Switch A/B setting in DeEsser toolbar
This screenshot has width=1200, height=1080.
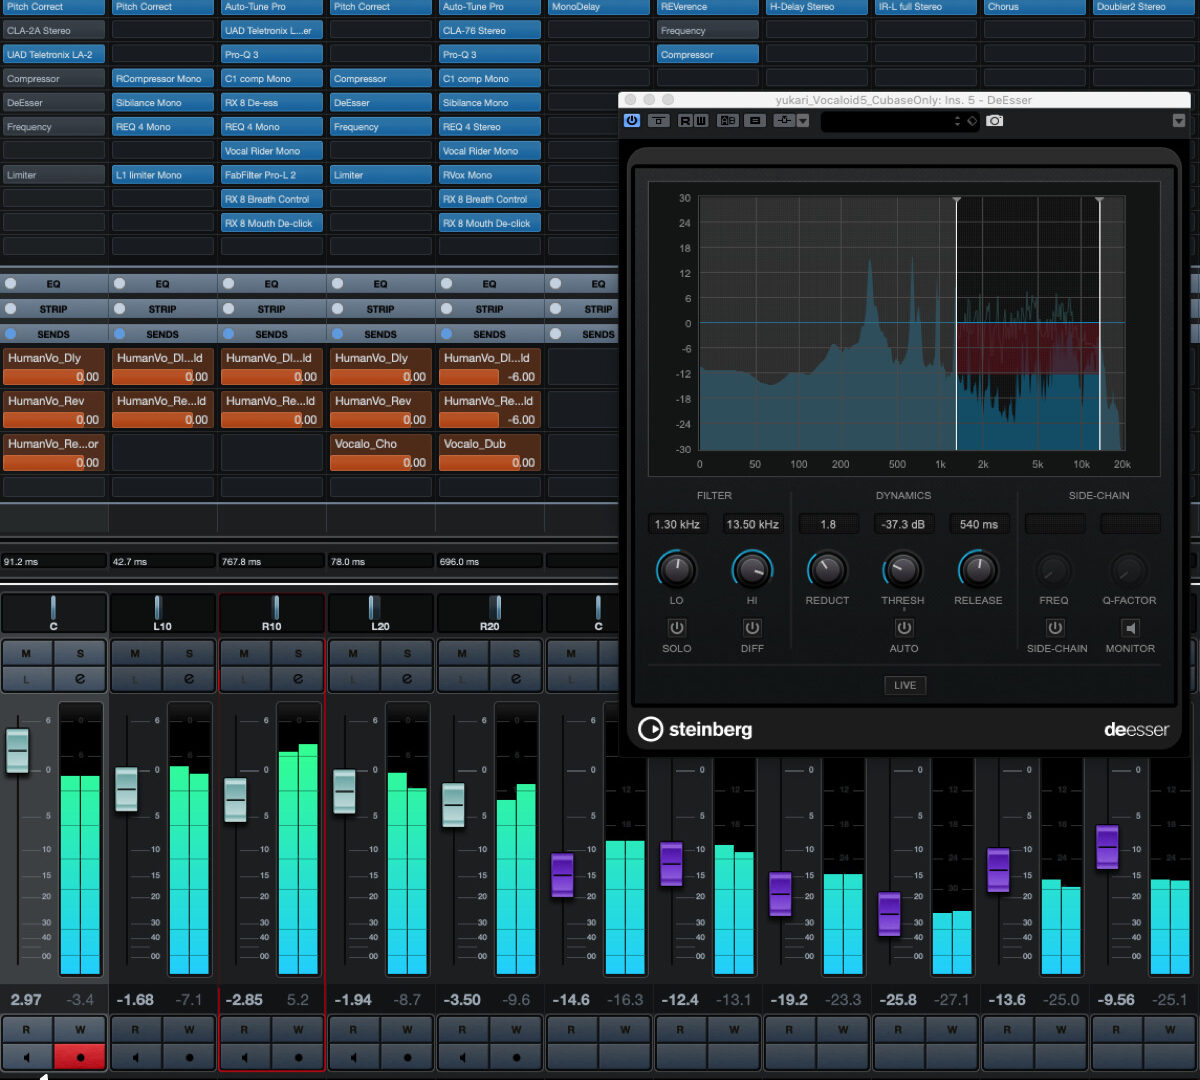[x=728, y=121]
